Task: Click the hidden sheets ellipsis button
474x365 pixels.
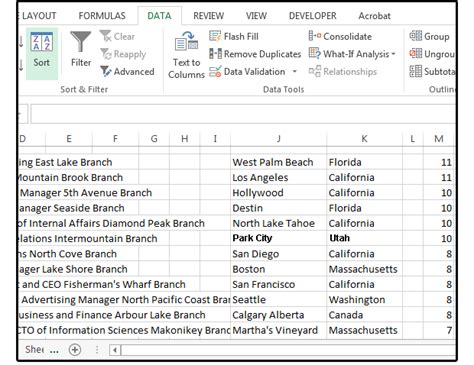Action: pos(54,350)
